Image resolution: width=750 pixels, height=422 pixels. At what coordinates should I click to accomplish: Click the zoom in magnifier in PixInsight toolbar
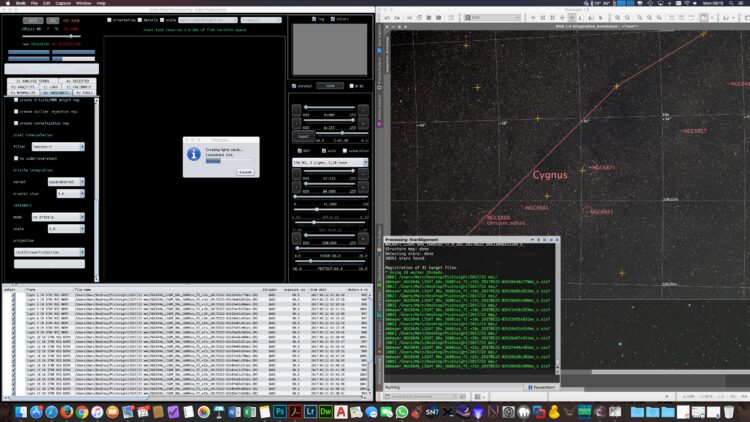click(x=618, y=18)
